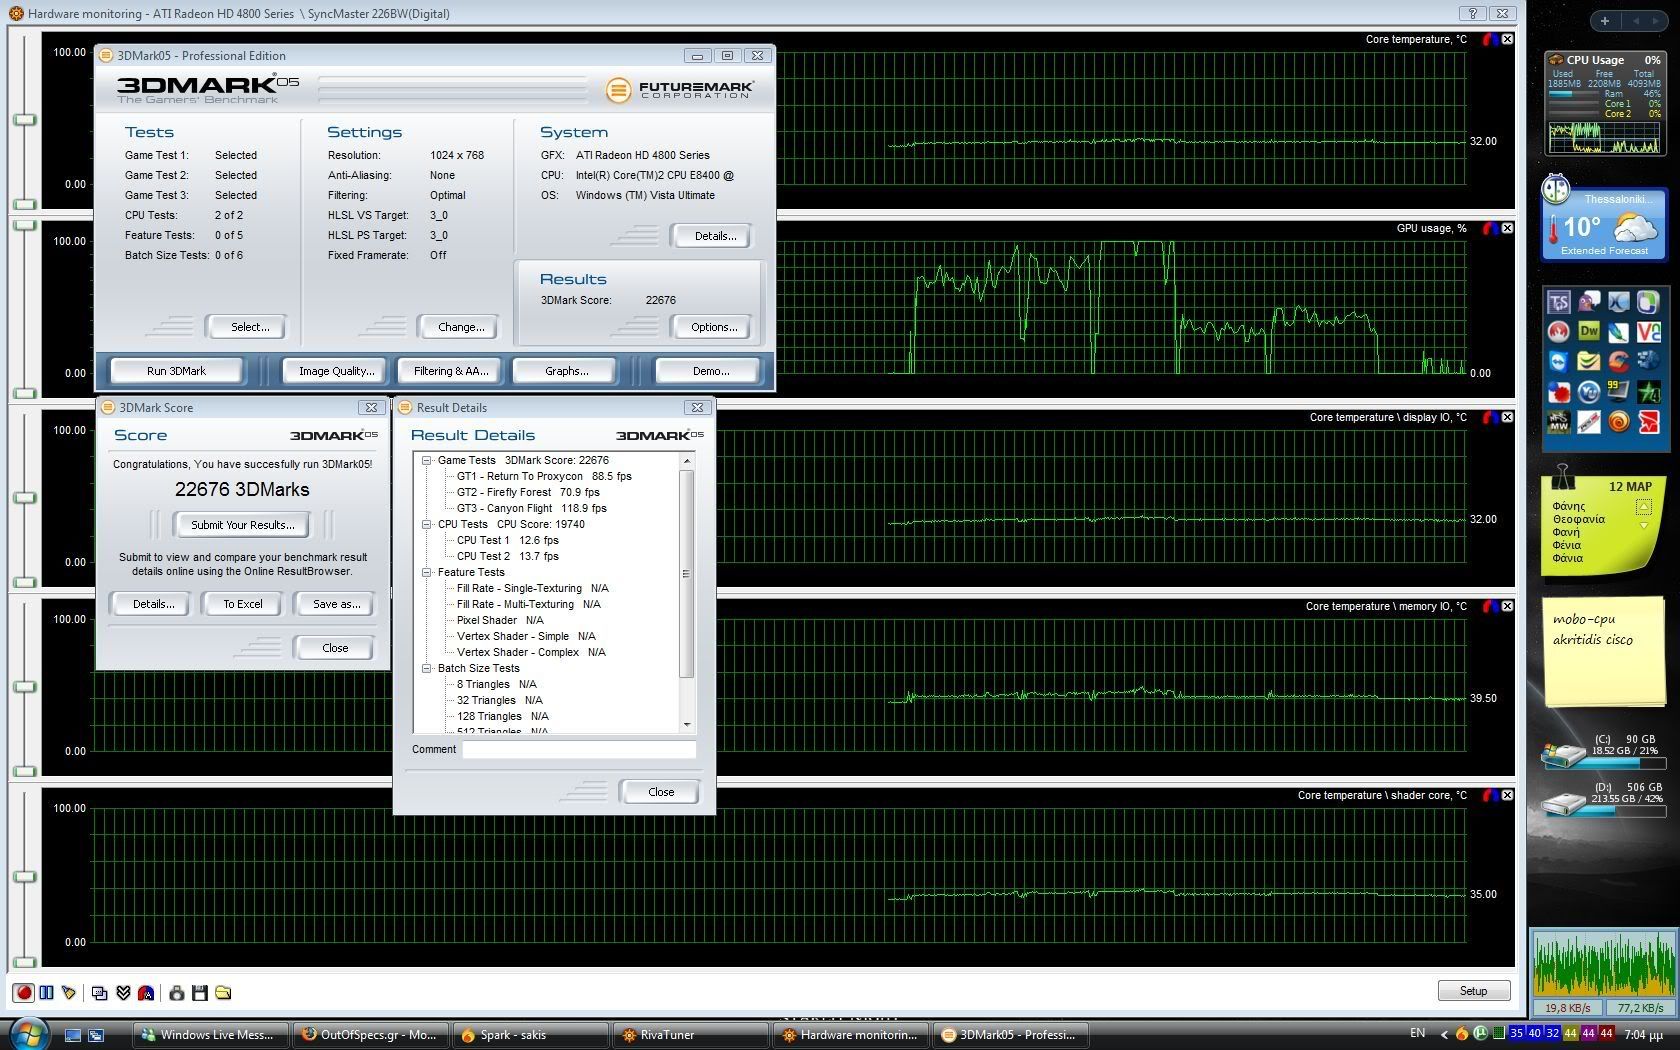Clear monitoring history with the broom icon
The height and width of the screenshot is (1050, 1680).
pos(69,993)
